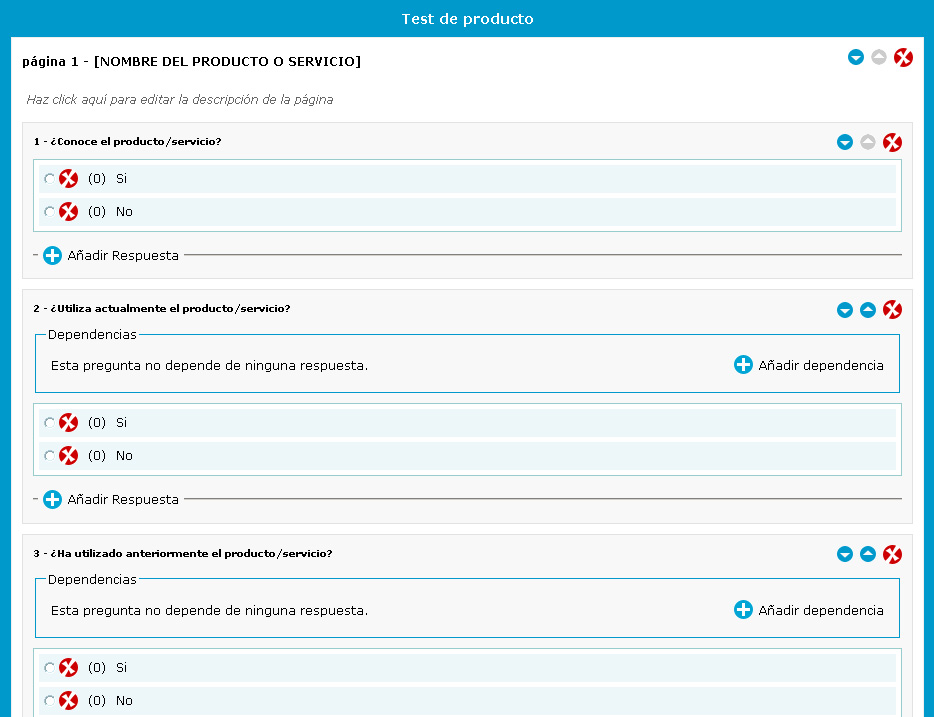The height and width of the screenshot is (717, 934).
Task: Delete question 3 using its red X
Action: [x=892, y=554]
